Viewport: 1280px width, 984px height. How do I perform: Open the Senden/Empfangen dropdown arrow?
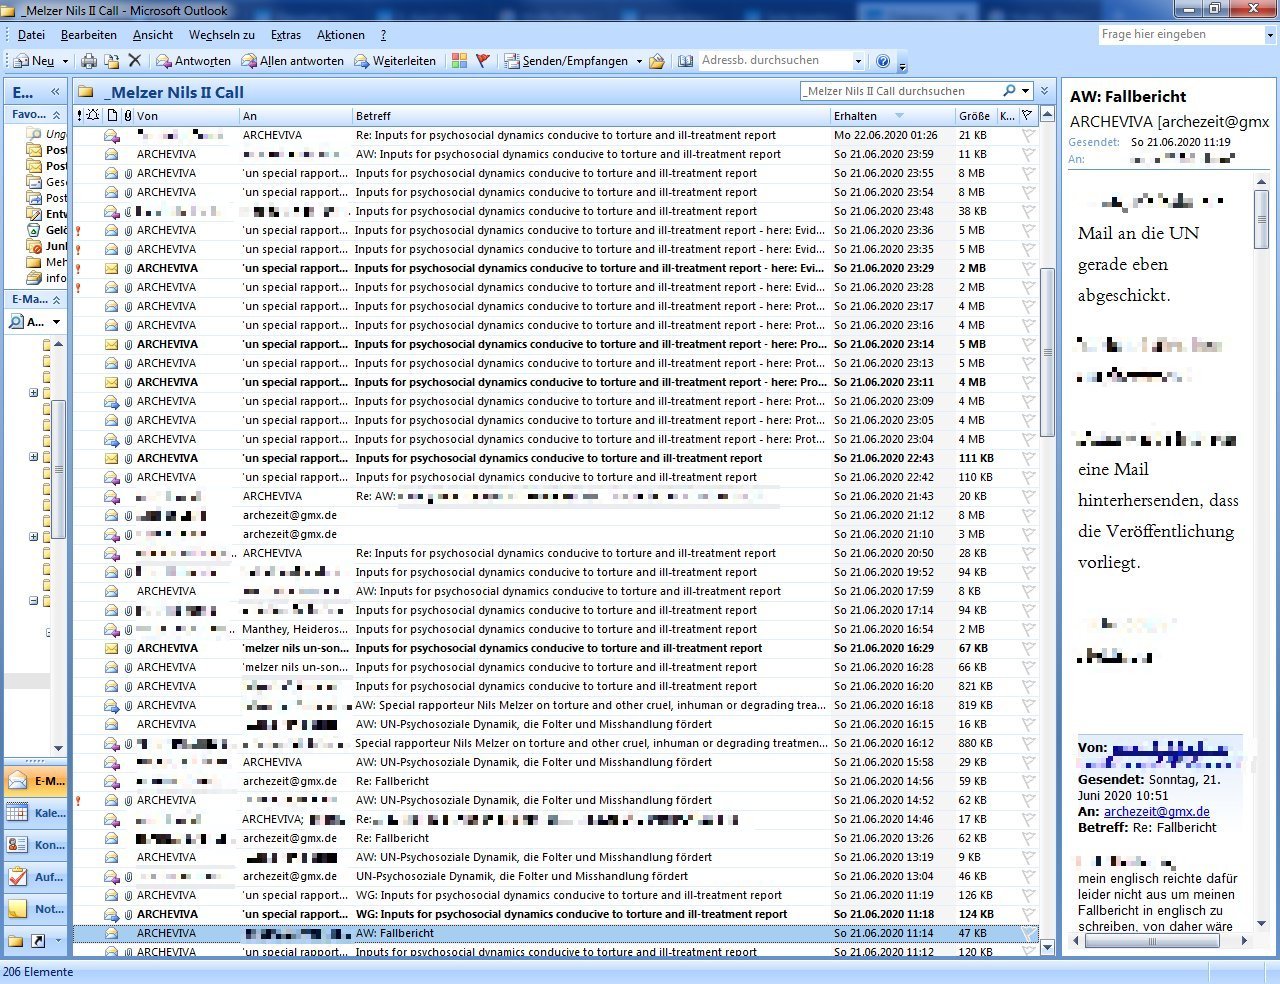pos(639,61)
